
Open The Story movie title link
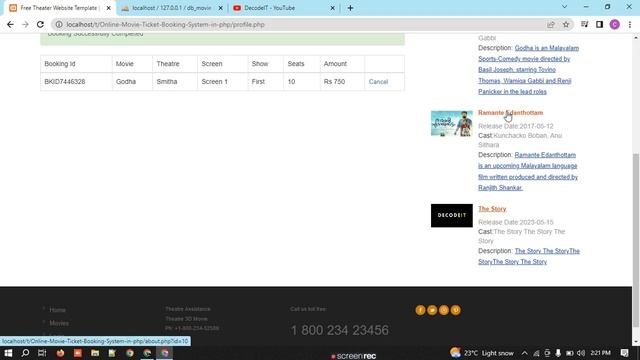[x=492, y=209]
